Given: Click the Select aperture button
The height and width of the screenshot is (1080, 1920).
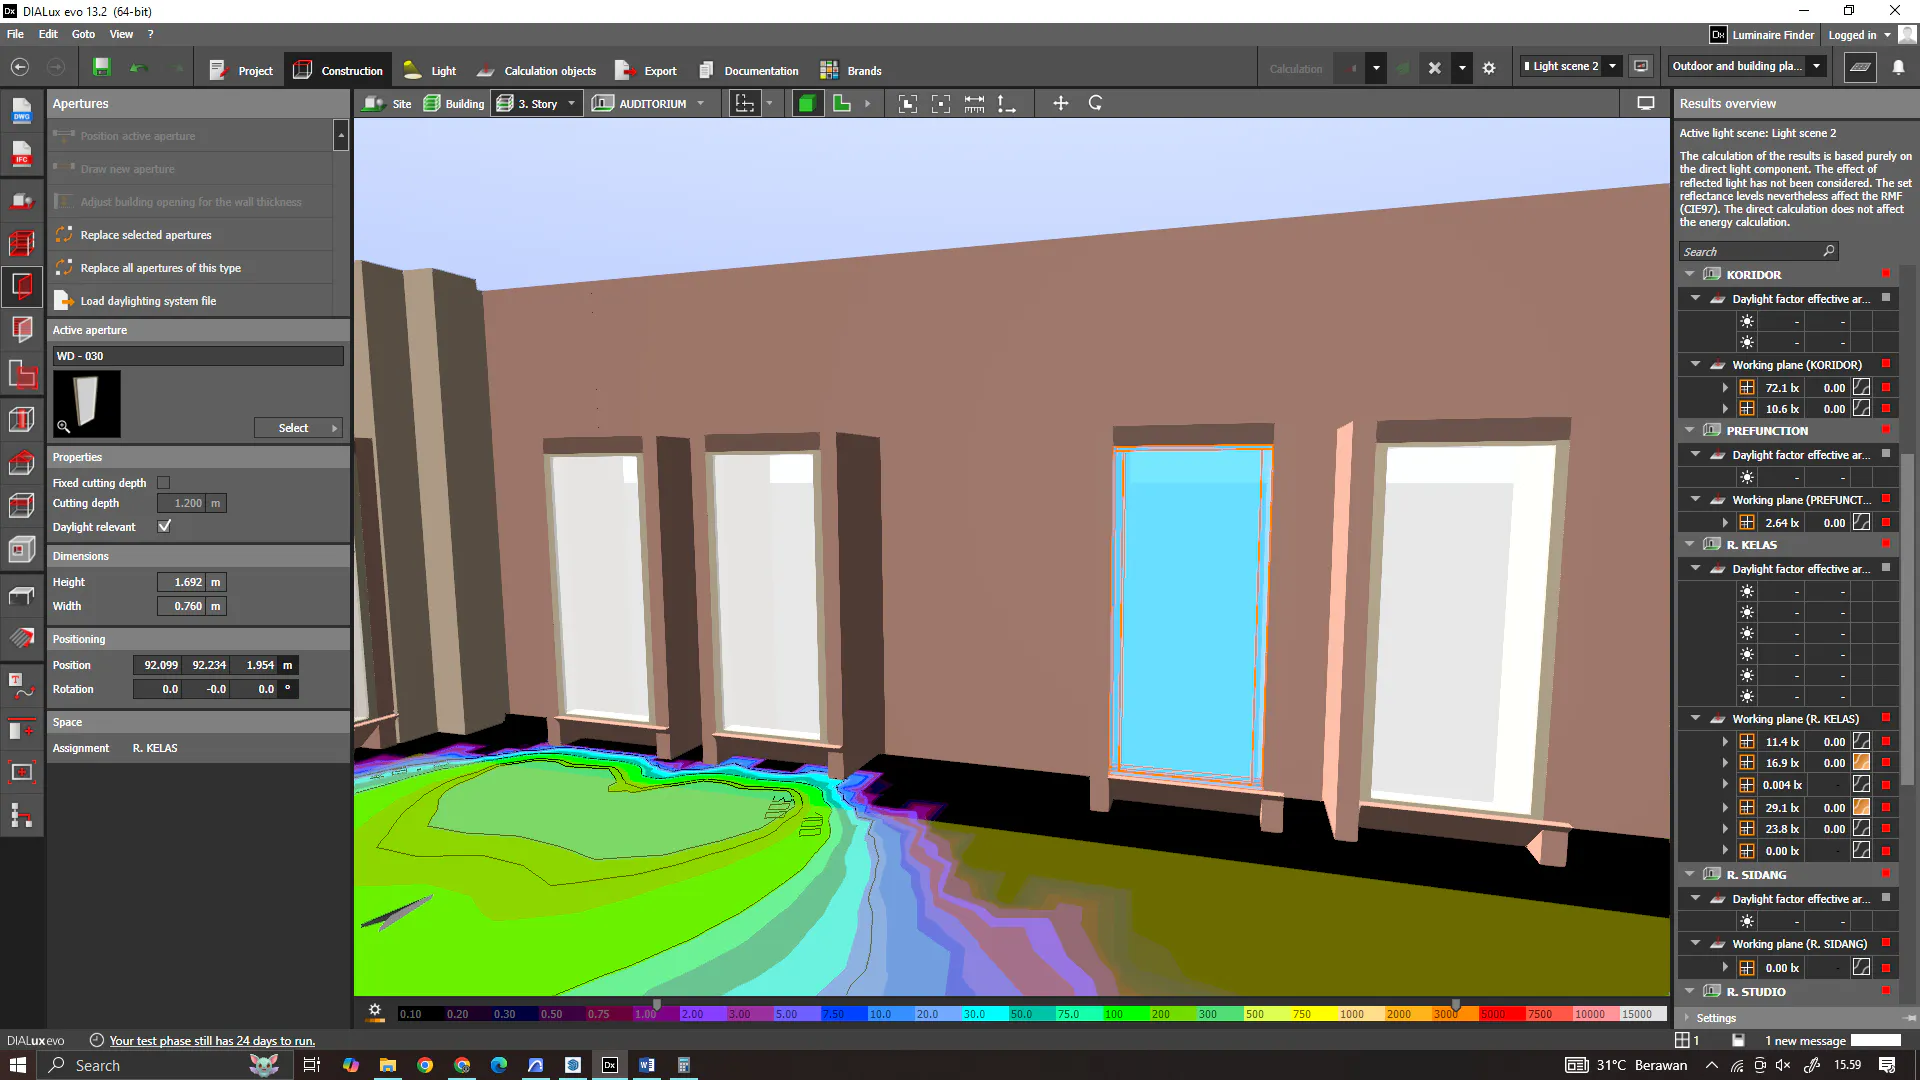Looking at the screenshot, I should 298,428.
